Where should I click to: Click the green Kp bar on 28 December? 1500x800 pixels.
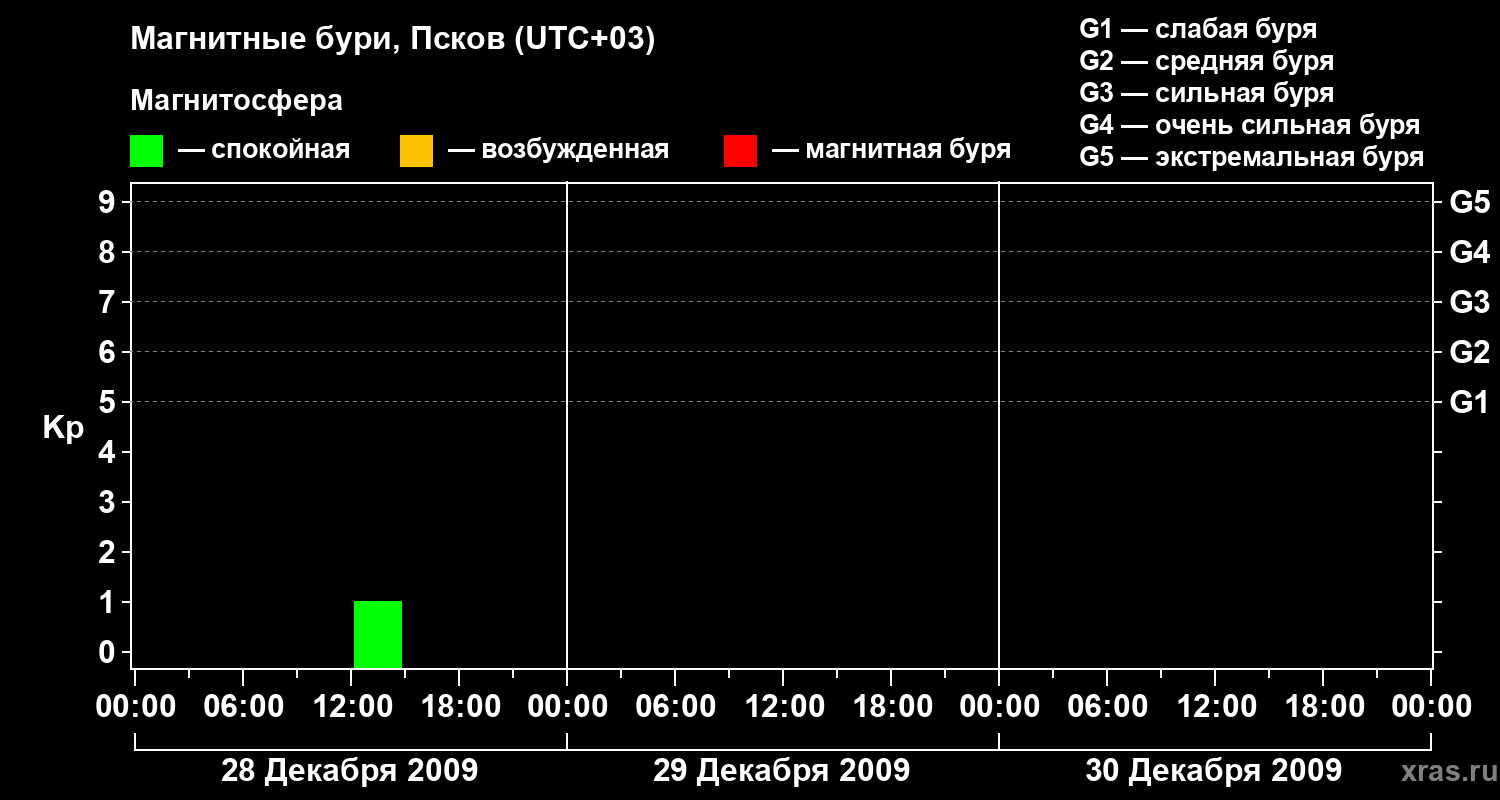tap(378, 634)
